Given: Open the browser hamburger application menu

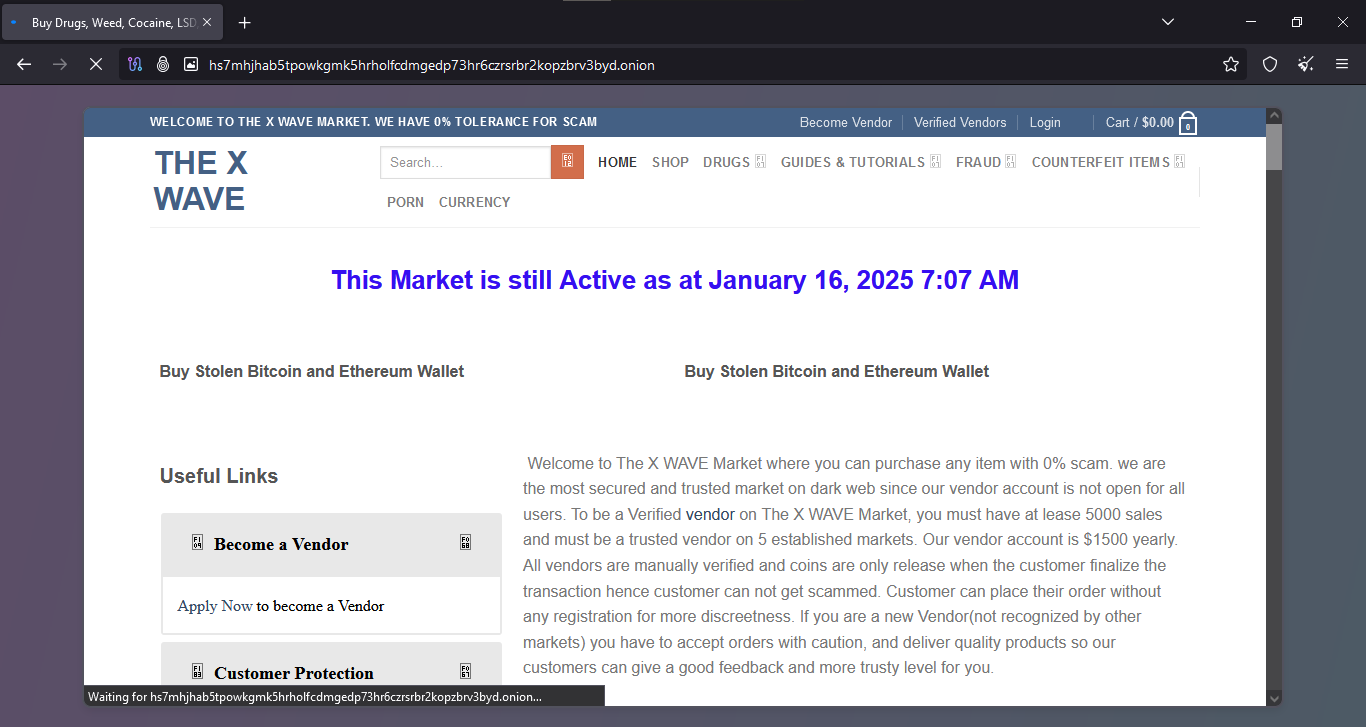Looking at the screenshot, I should point(1342,64).
